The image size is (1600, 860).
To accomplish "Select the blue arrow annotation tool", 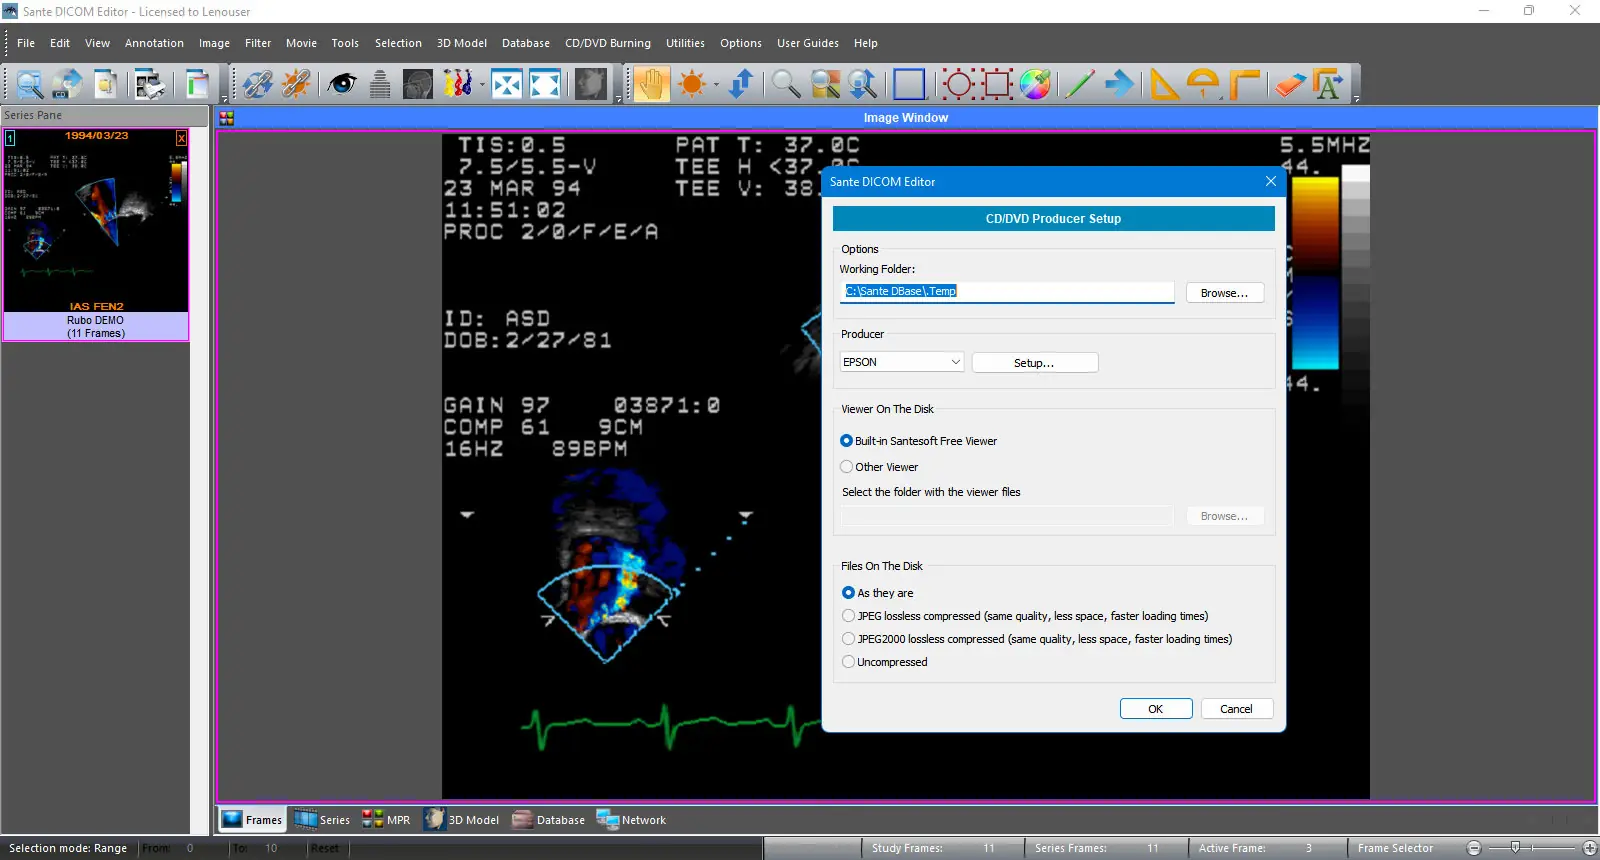I will (1120, 84).
